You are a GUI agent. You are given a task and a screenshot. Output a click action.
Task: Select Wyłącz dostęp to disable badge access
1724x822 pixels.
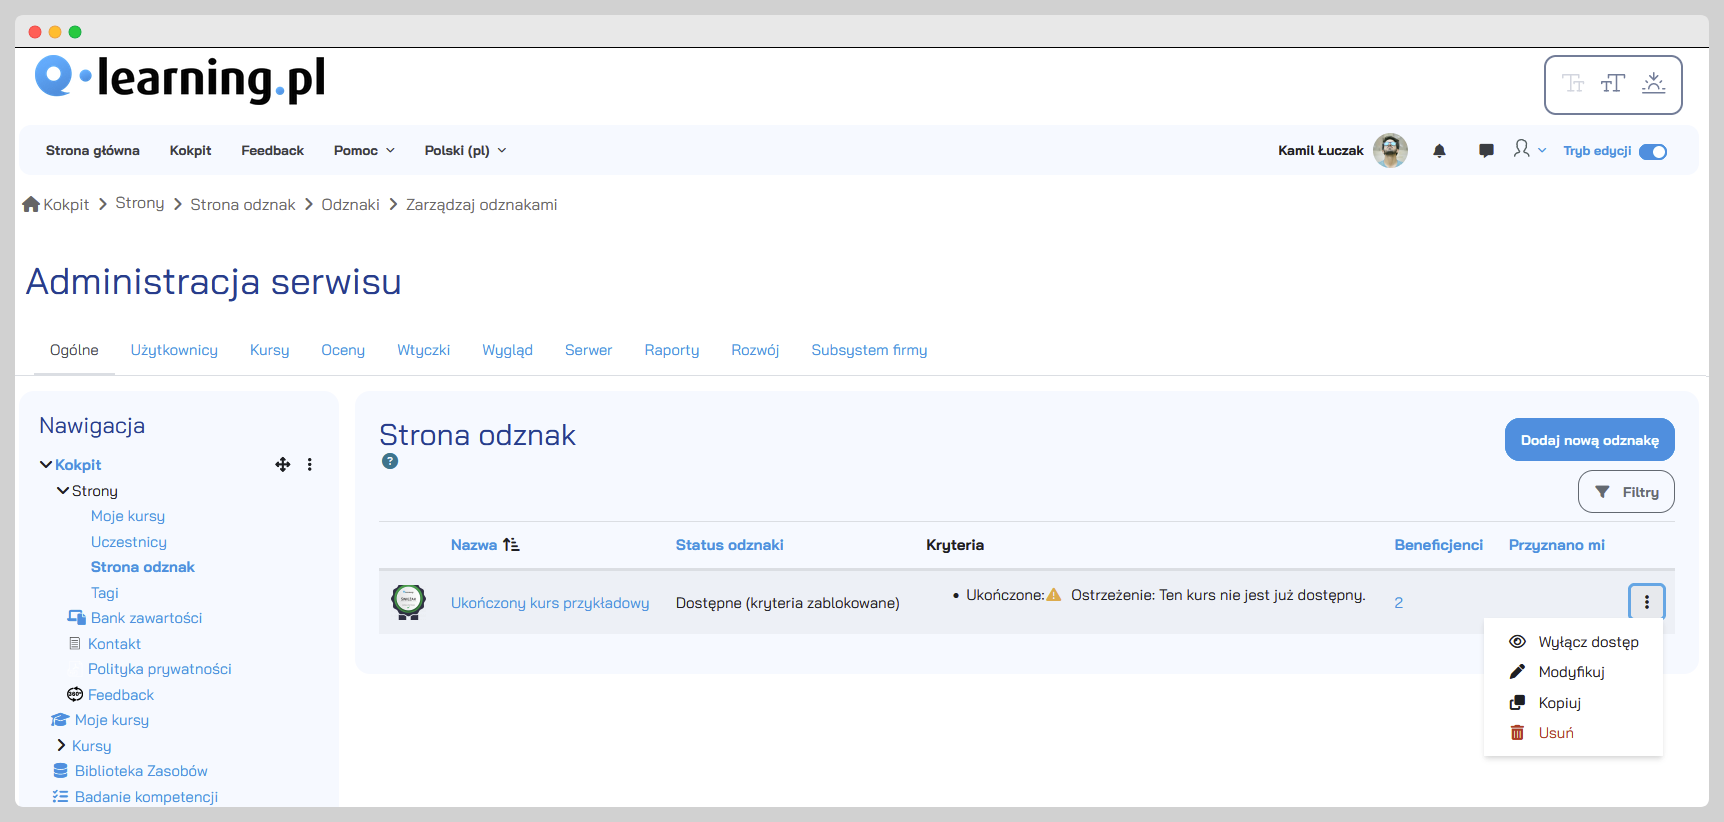coord(1587,642)
